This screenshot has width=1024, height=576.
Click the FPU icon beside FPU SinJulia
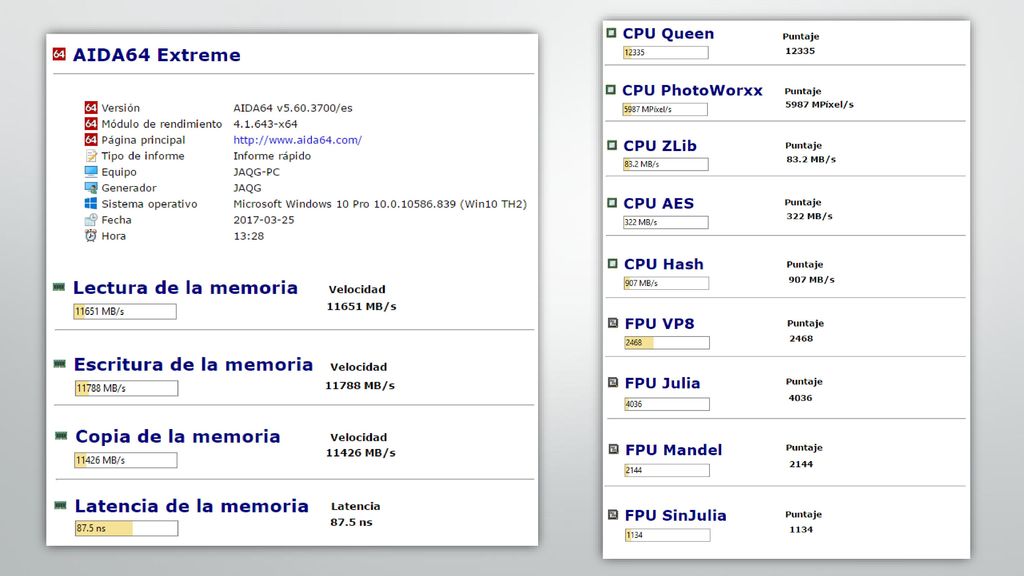coord(613,515)
